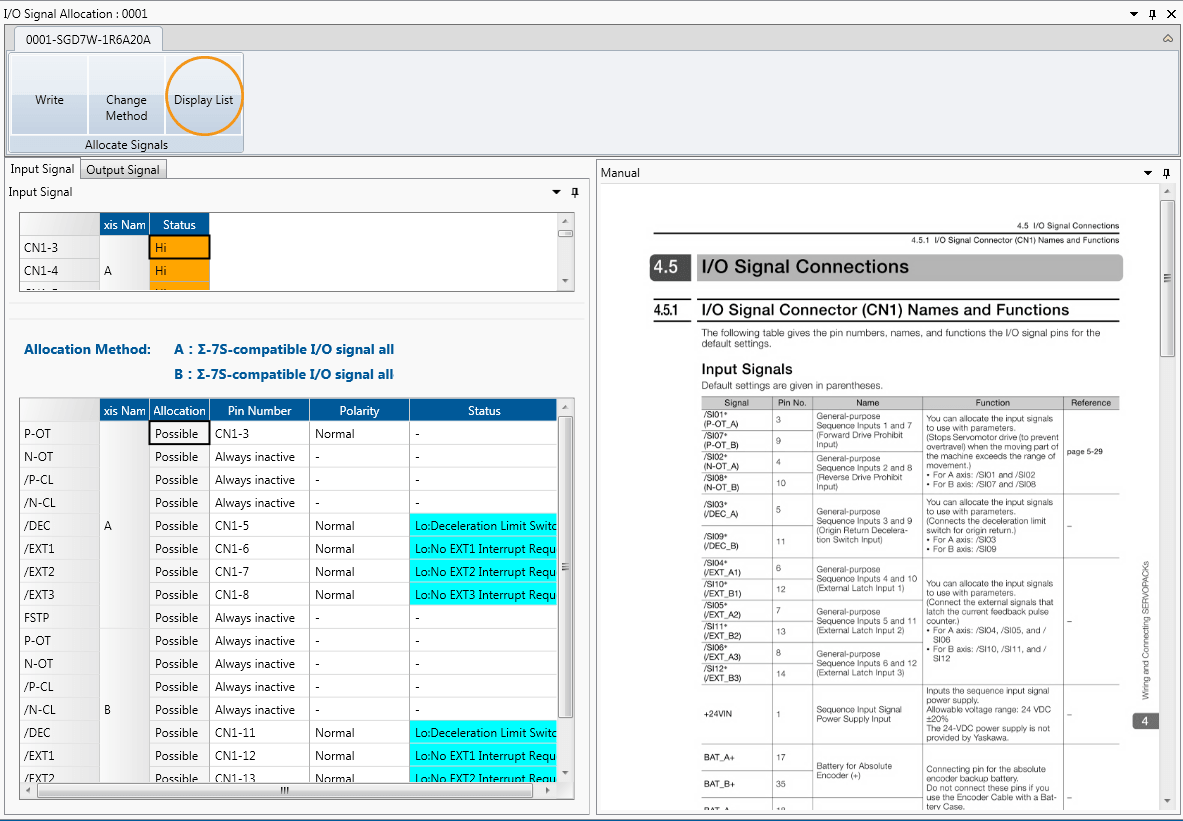Screen dimensions: 1183x821
Task: Click the Write button in Allocate Signals
Action: [x=49, y=100]
